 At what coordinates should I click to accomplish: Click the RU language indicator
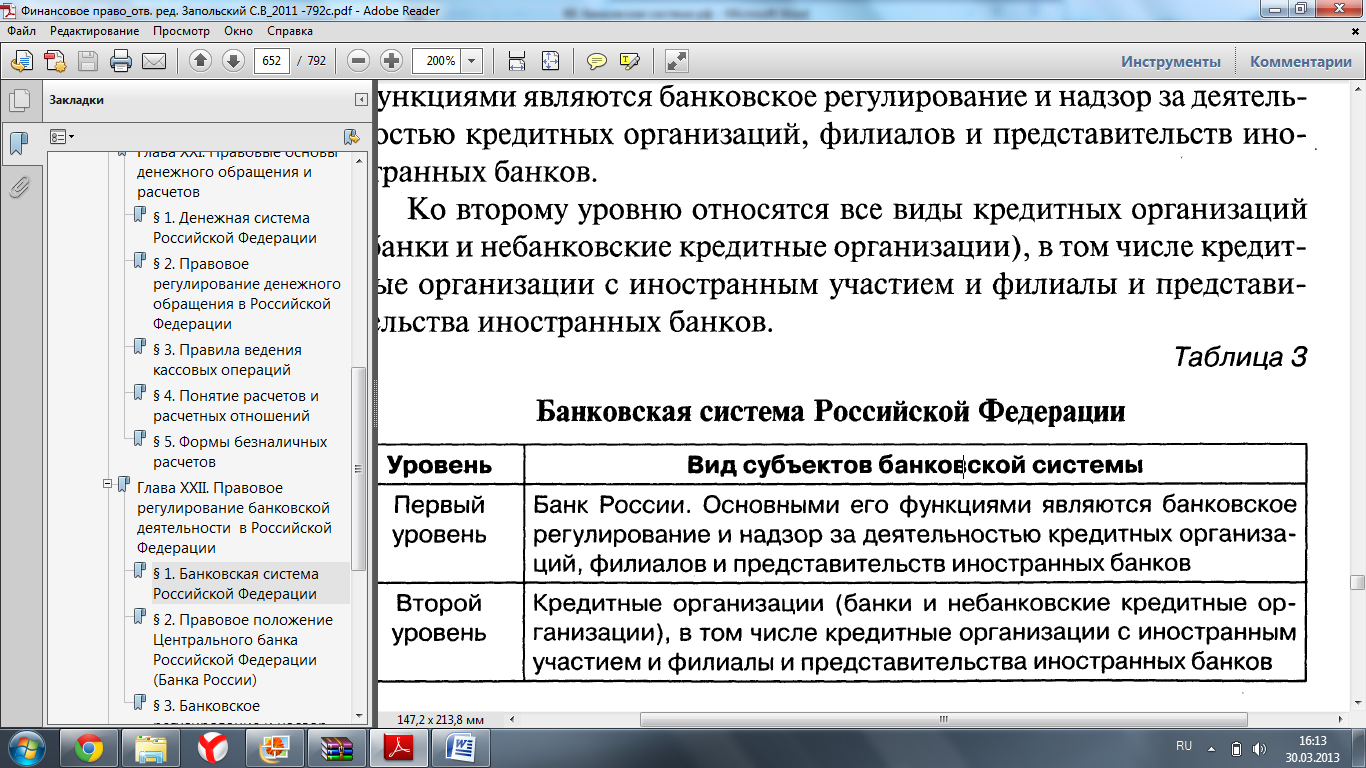click(1184, 746)
